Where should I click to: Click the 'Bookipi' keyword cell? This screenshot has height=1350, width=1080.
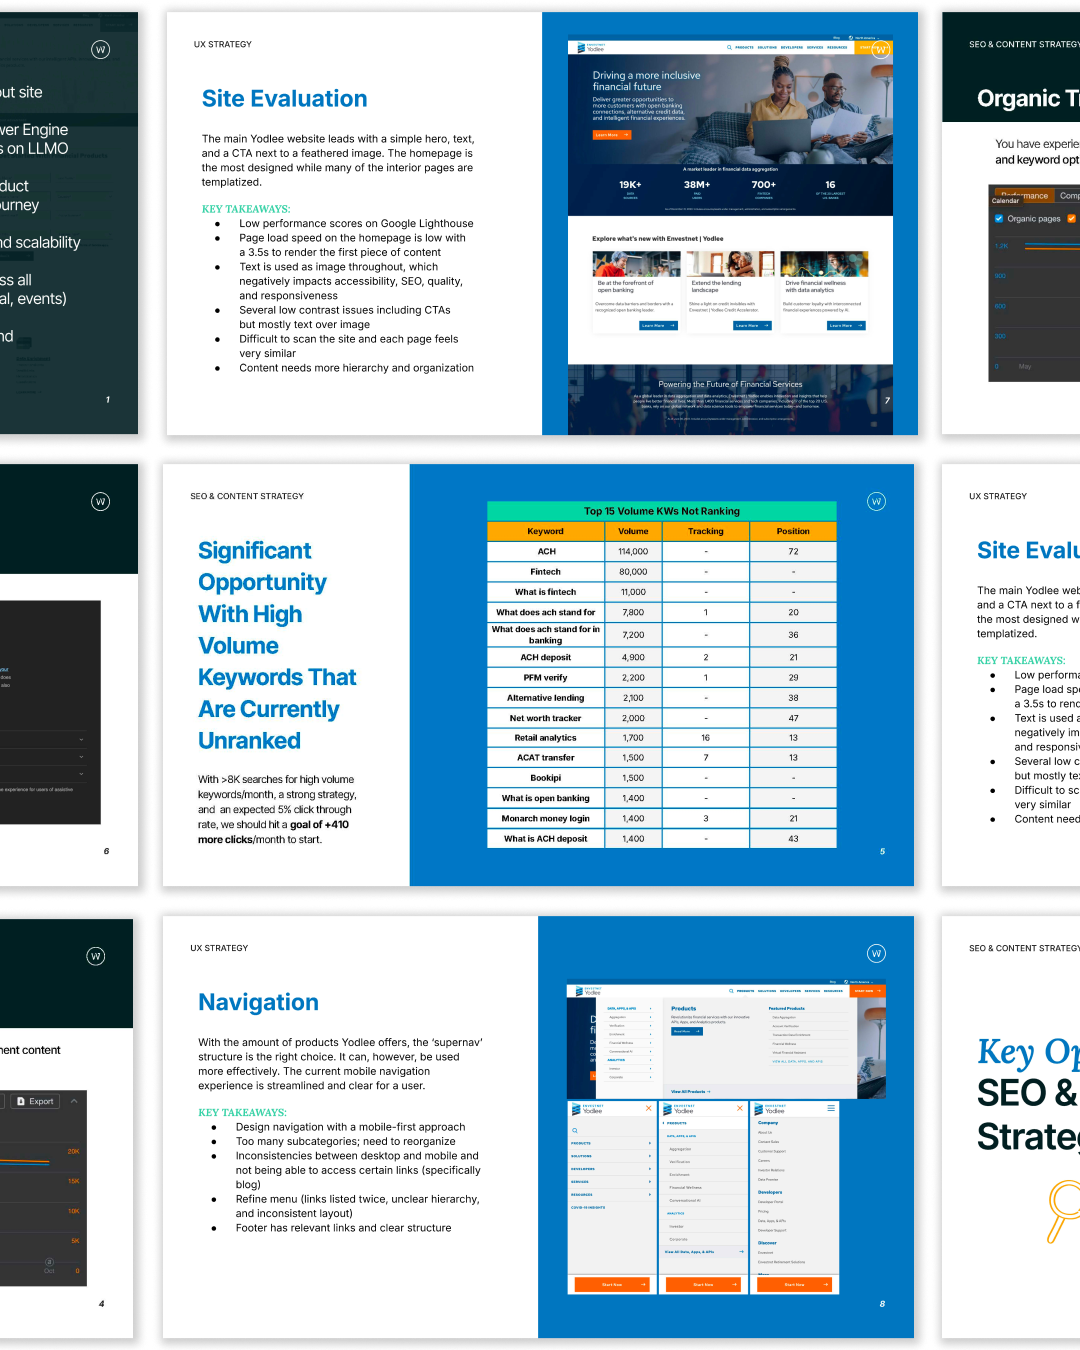pyautogui.click(x=545, y=778)
